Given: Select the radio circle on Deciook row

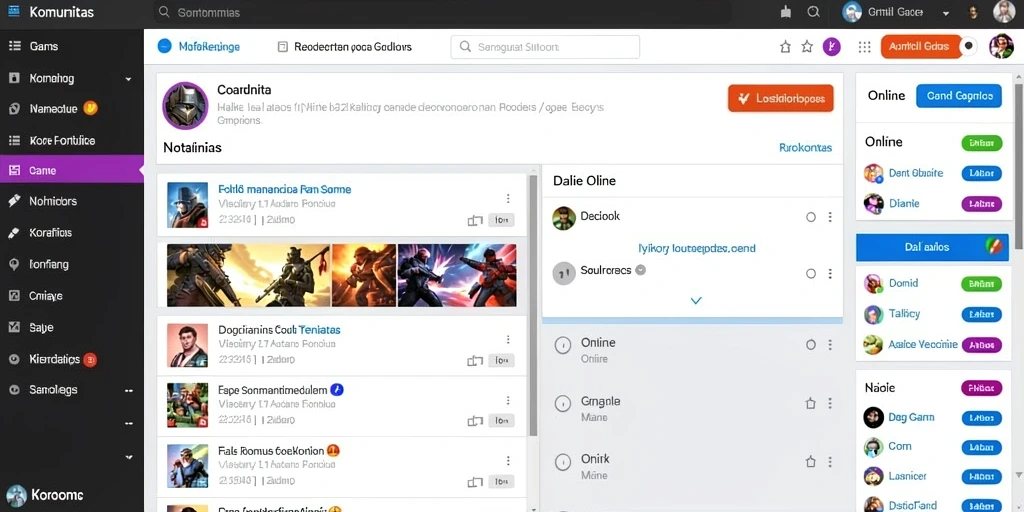Looking at the screenshot, I should point(810,217).
